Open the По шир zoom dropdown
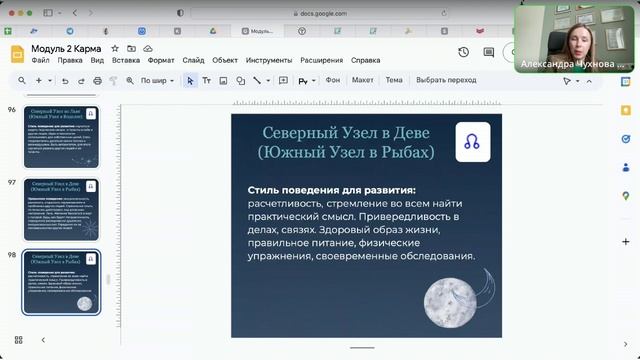The width and height of the screenshot is (640, 360). point(158,81)
